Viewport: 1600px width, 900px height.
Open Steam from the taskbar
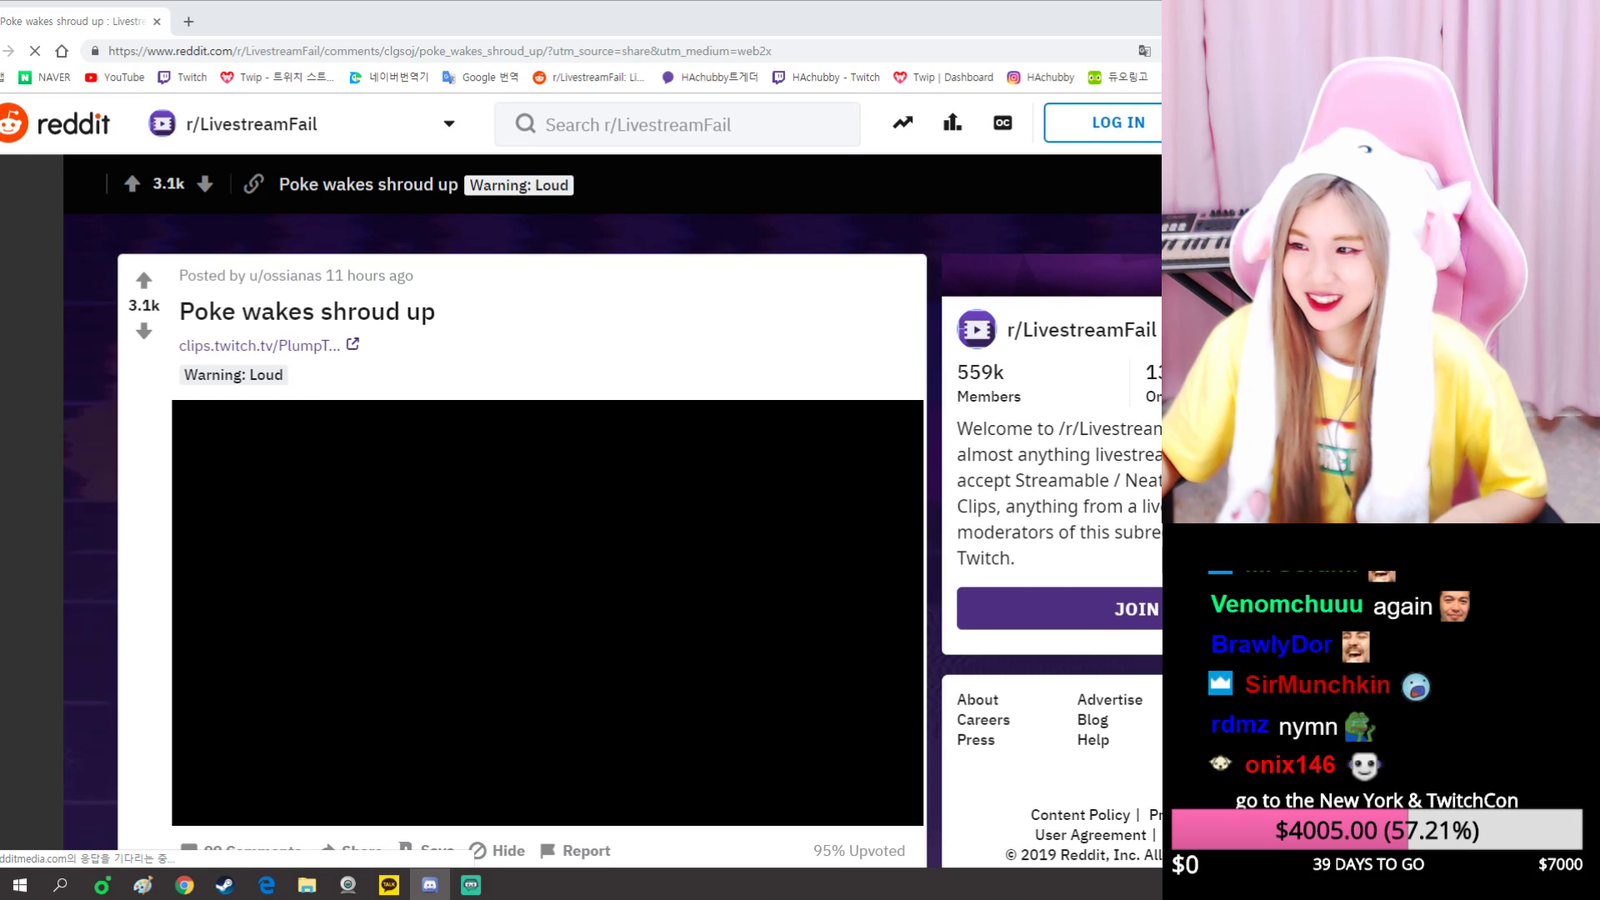click(225, 885)
